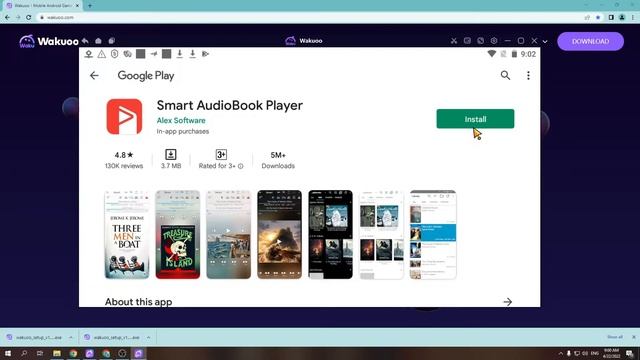Click Show all in the downloads bar

615,337
